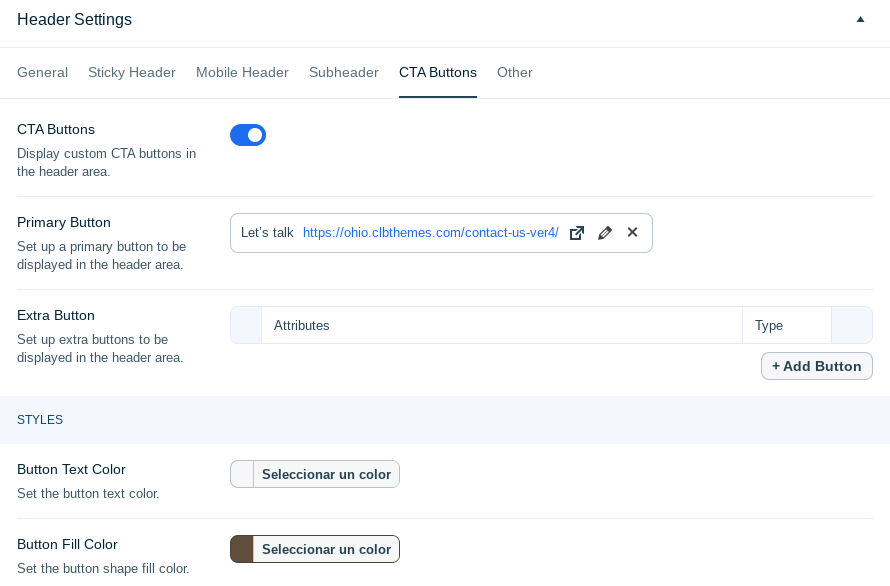This screenshot has width=890, height=586.
Task: Click Seleccionar un color for Button Text Color
Action: [326, 474]
